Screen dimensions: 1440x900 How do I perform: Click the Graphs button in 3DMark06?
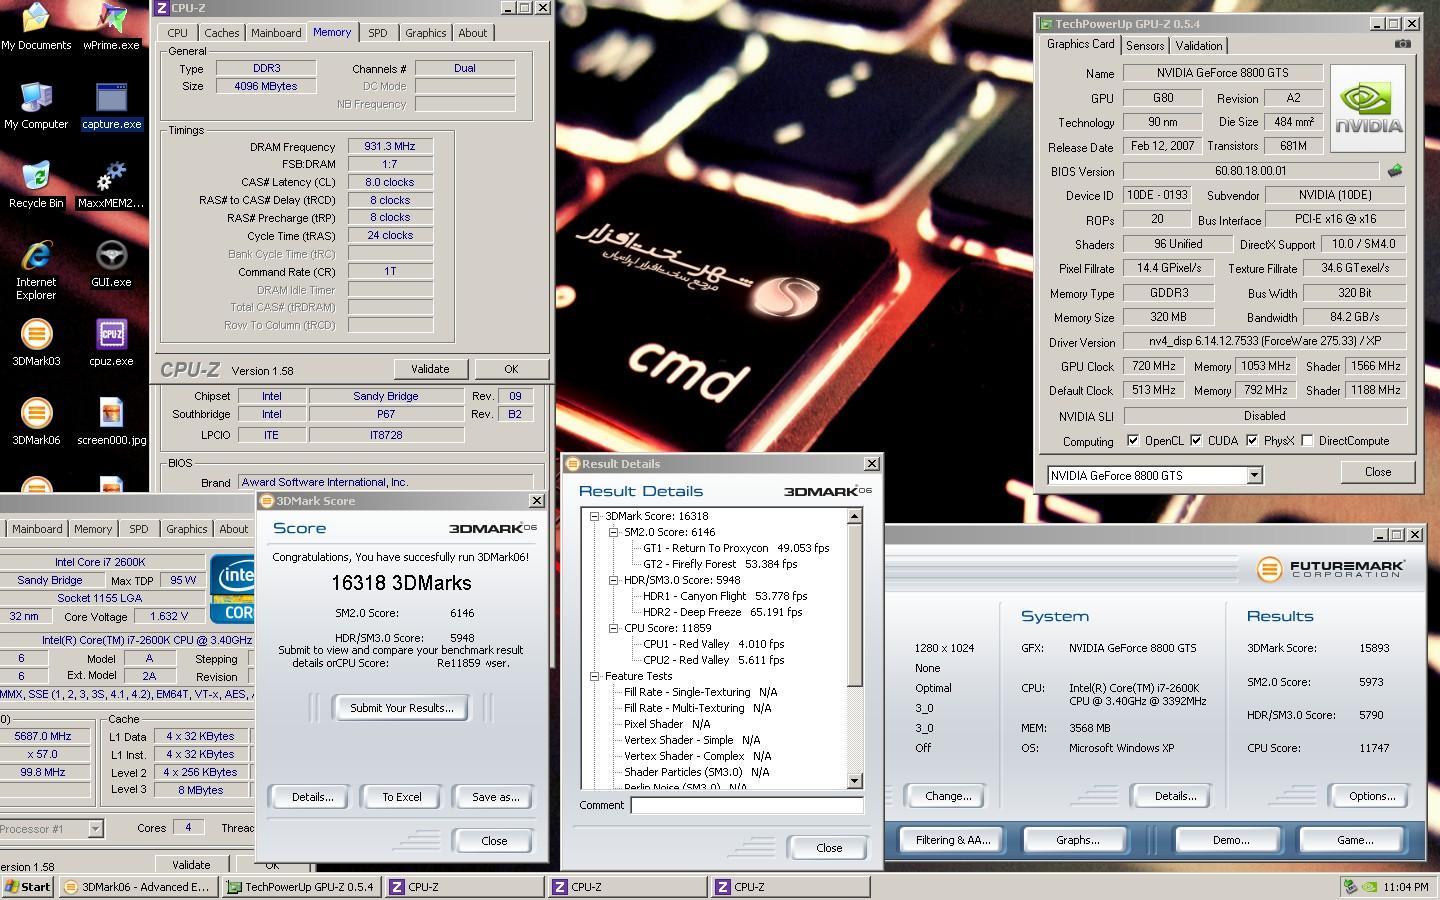point(1078,840)
